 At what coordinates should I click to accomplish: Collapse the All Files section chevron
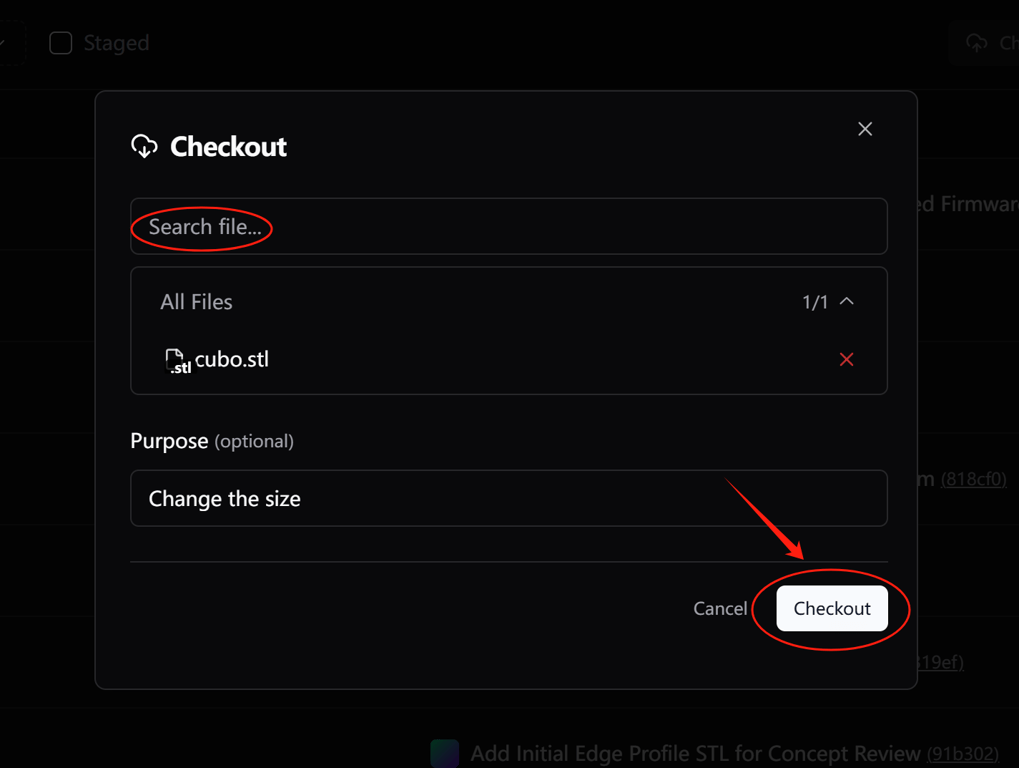[x=846, y=301]
